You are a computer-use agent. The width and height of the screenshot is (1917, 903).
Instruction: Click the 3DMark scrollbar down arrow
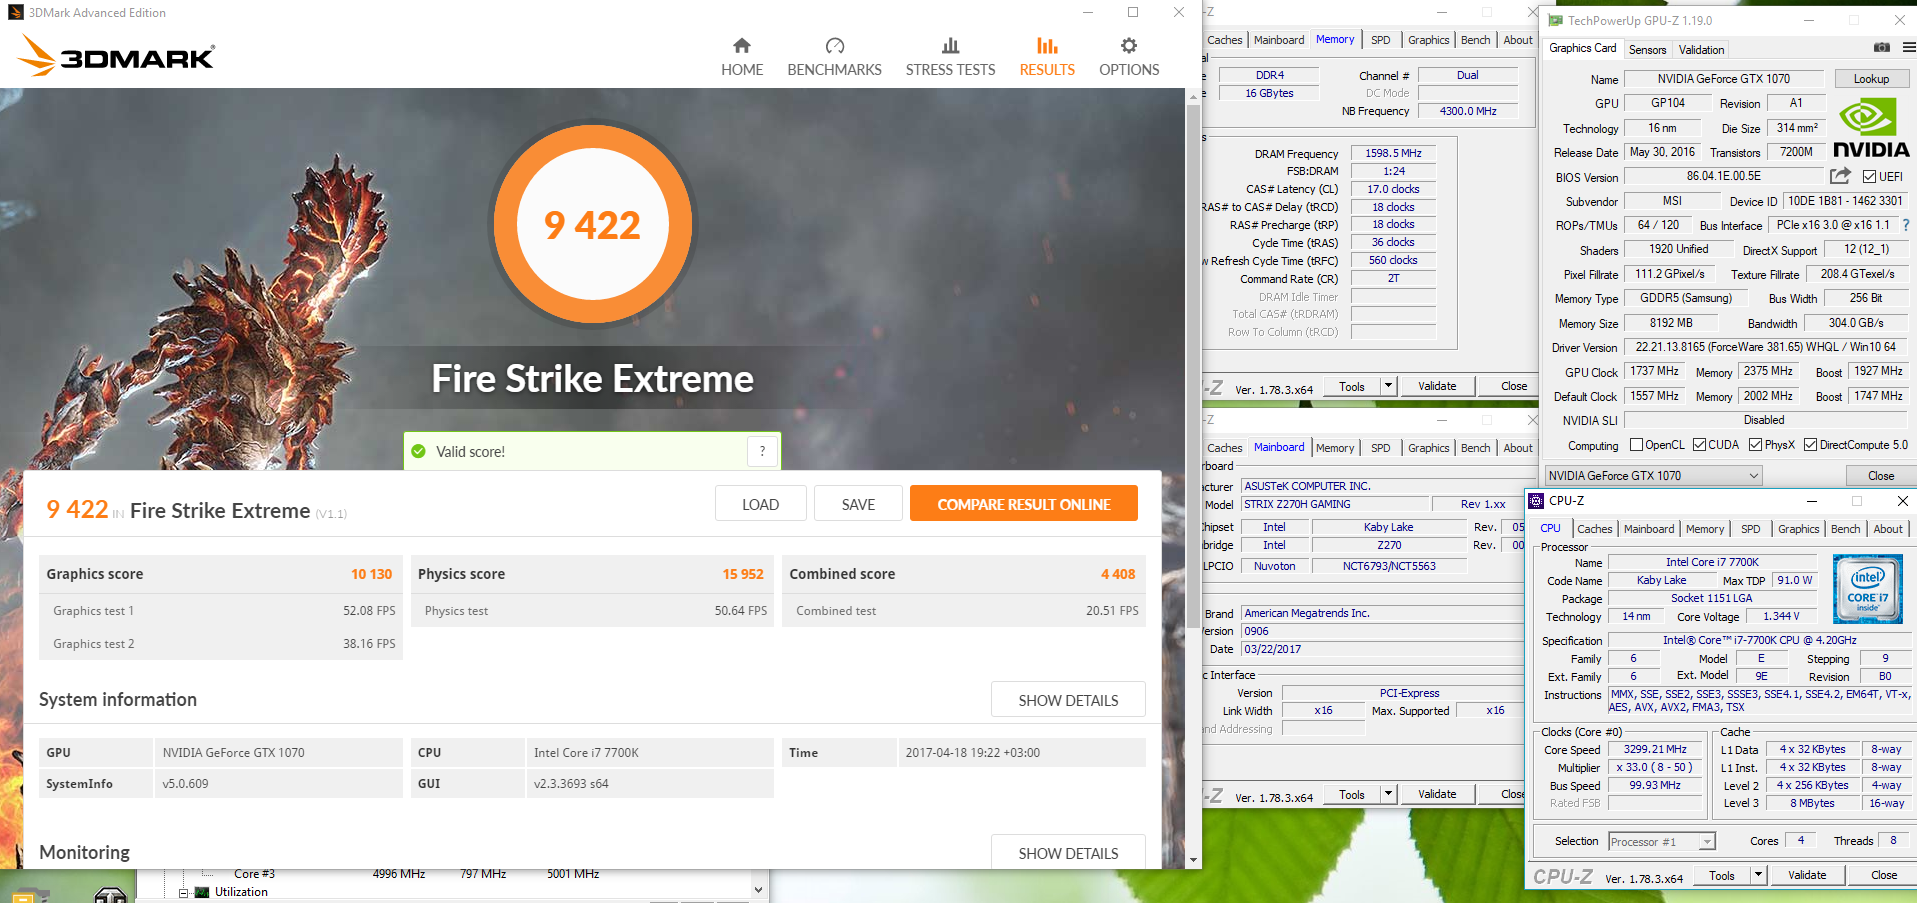1193,860
